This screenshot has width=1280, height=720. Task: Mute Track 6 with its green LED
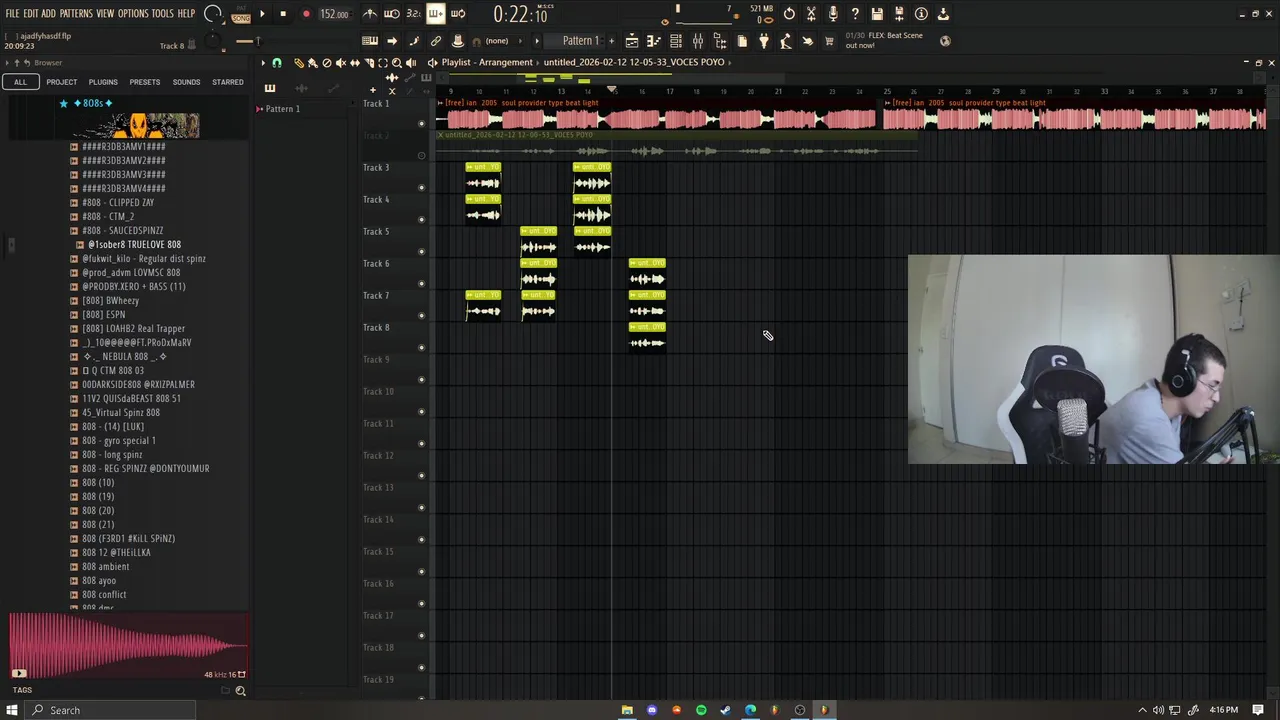(421, 283)
